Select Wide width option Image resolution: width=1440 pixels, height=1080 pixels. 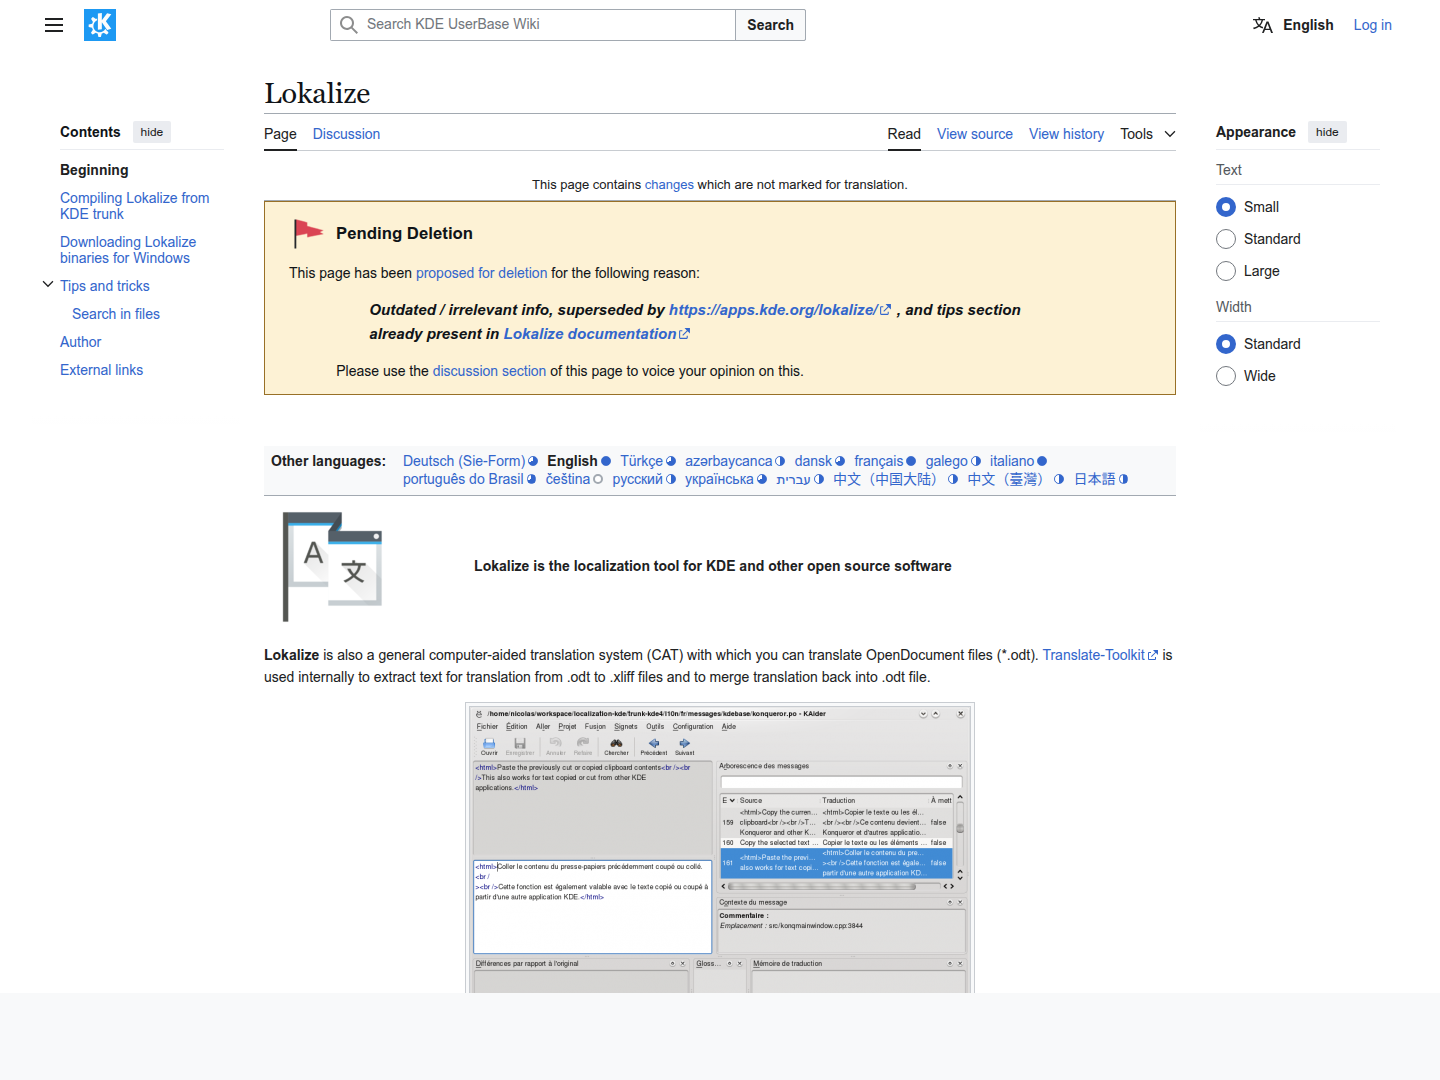point(1226,376)
